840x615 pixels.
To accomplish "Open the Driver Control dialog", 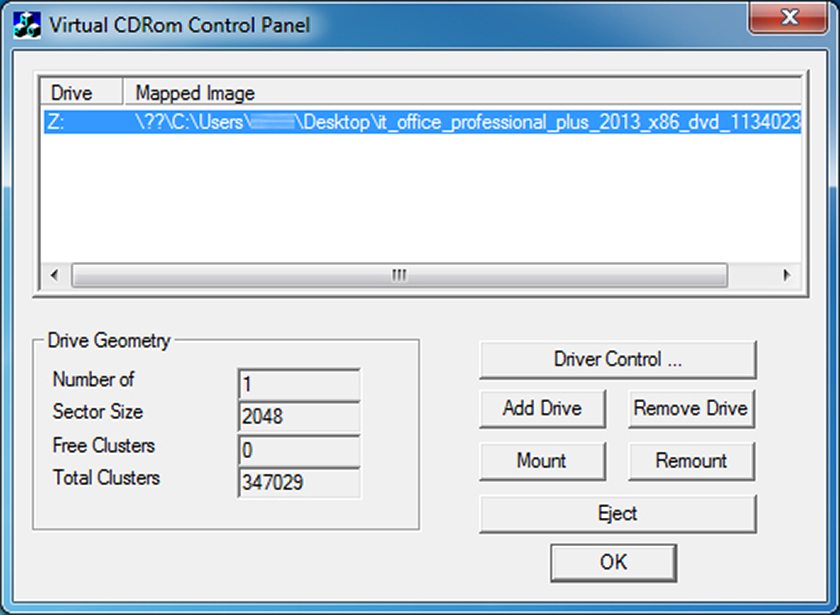I will point(617,360).
